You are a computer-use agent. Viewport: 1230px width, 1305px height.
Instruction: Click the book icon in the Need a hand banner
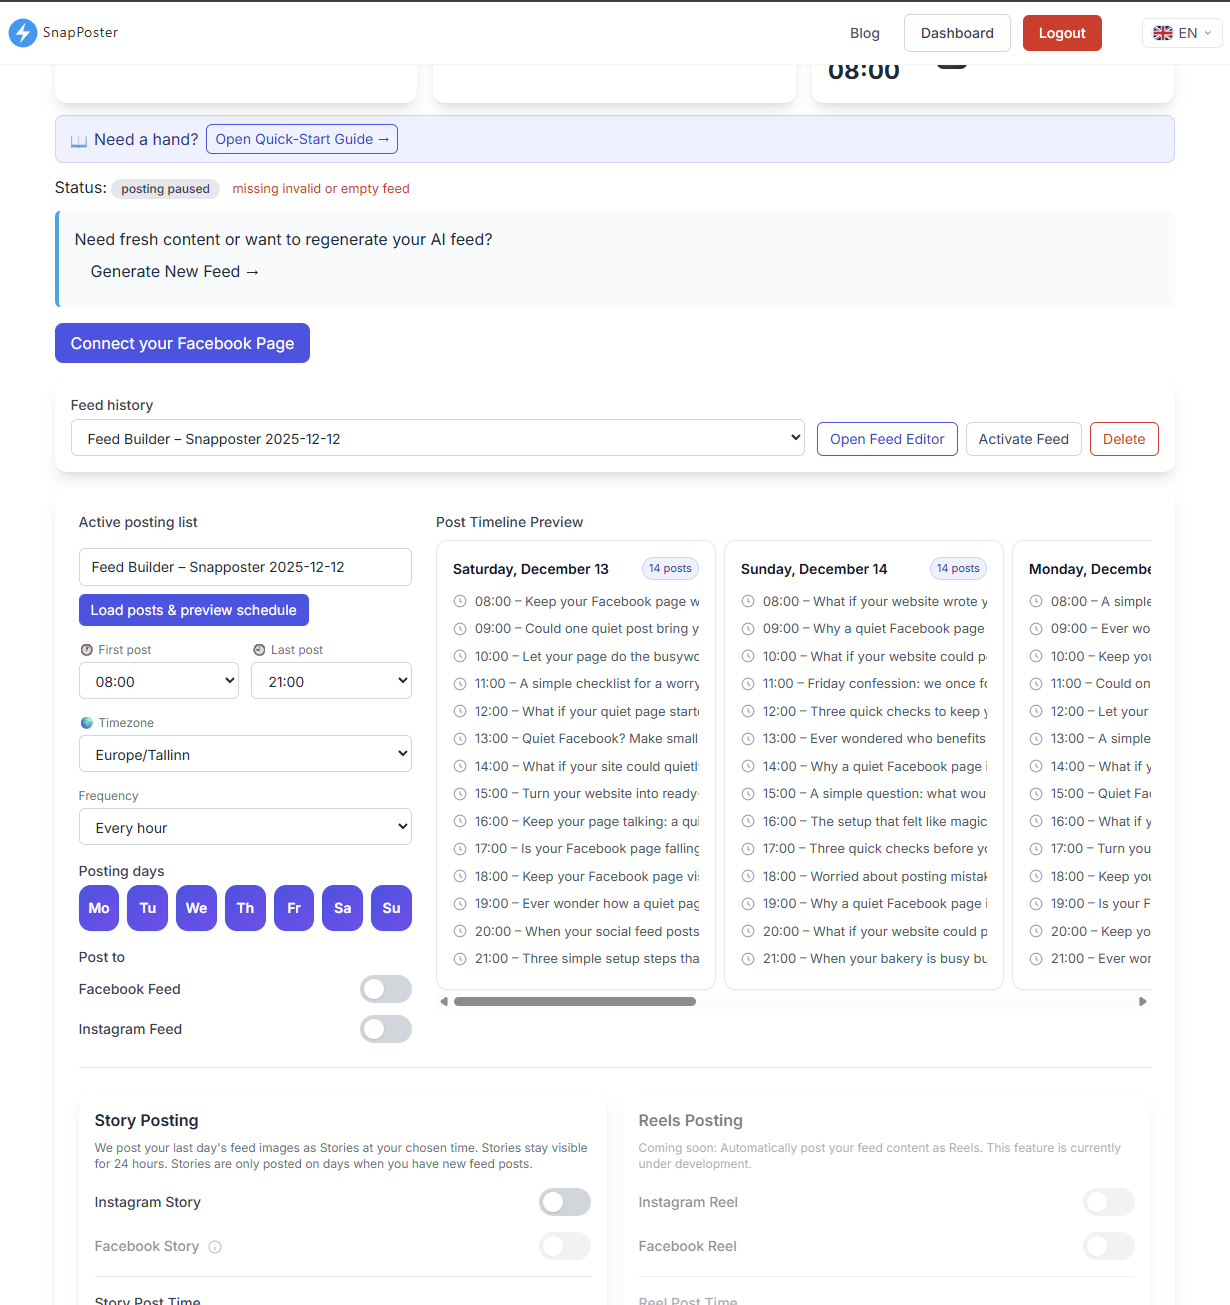pos(78,139)
